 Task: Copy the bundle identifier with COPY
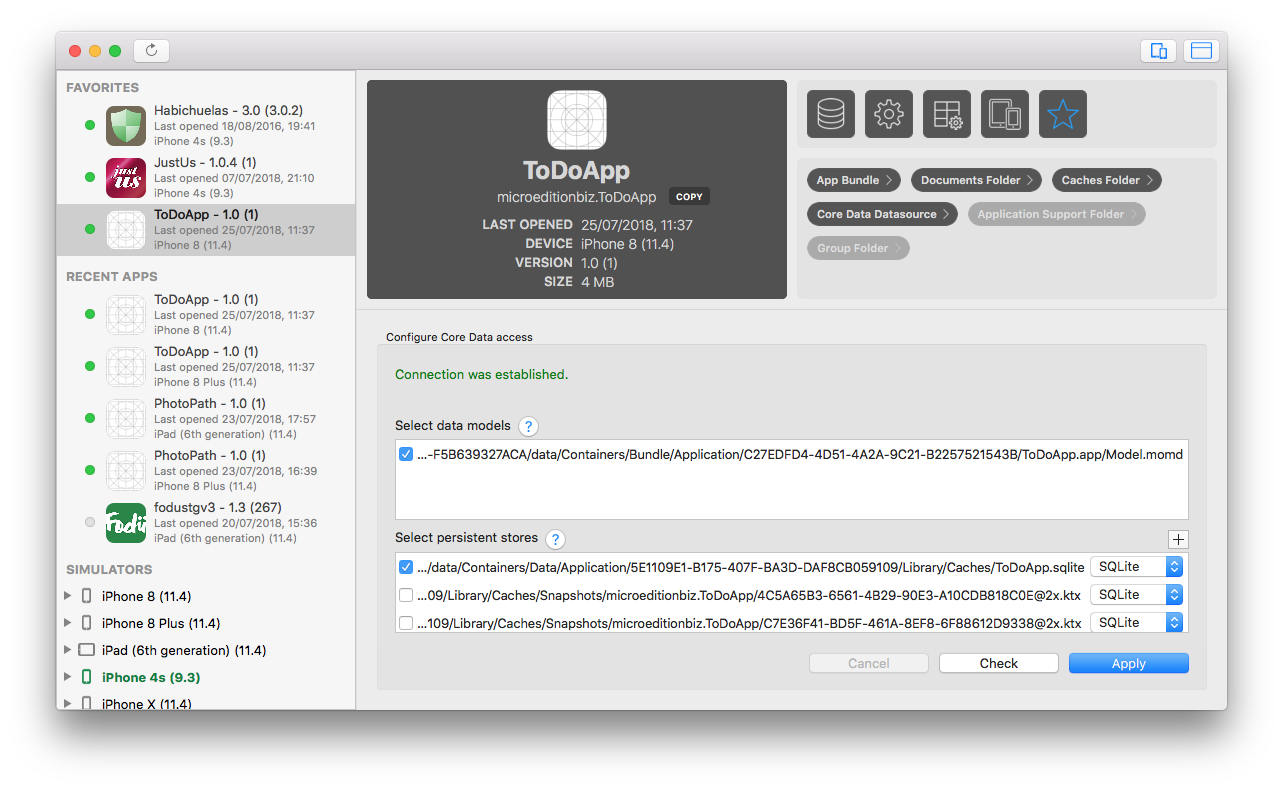[x=689, y=197]
